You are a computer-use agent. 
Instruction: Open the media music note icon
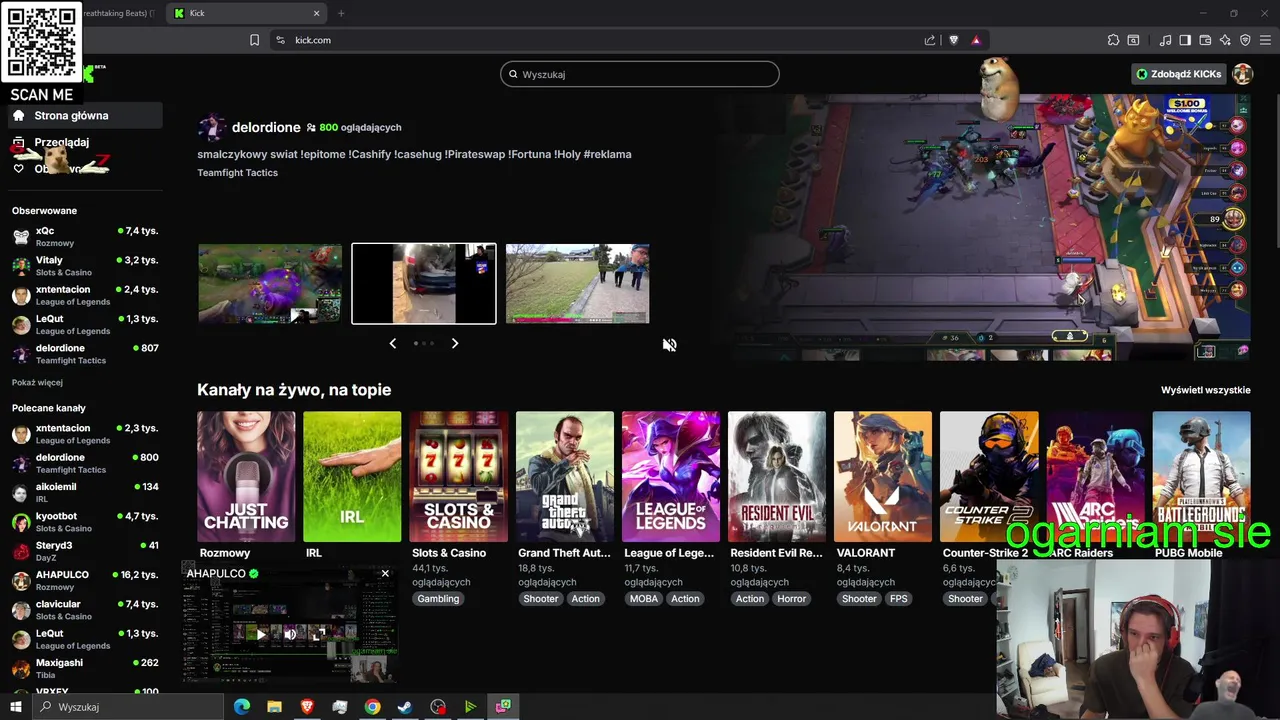point(1165,40)
